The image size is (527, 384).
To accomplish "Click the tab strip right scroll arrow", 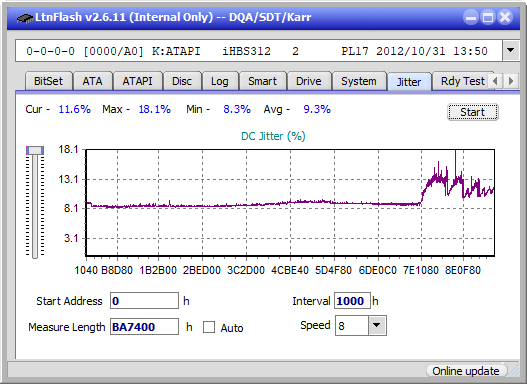I will pyautogui.click(x=511, y=81).
